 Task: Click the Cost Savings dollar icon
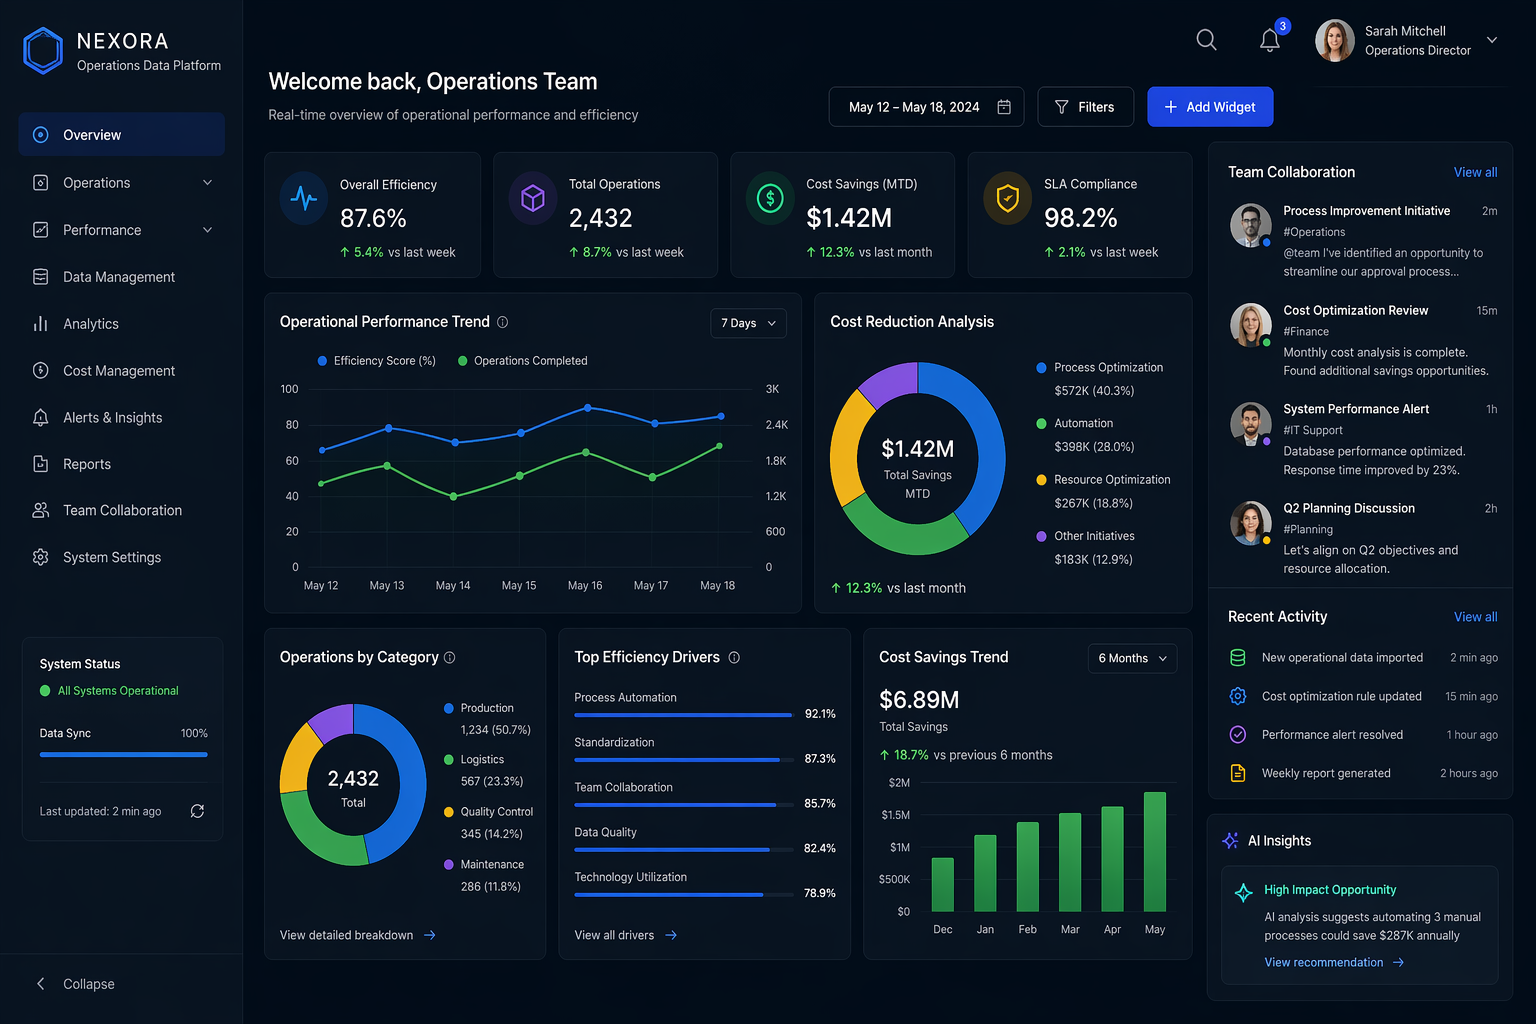(x=770, y=198)
